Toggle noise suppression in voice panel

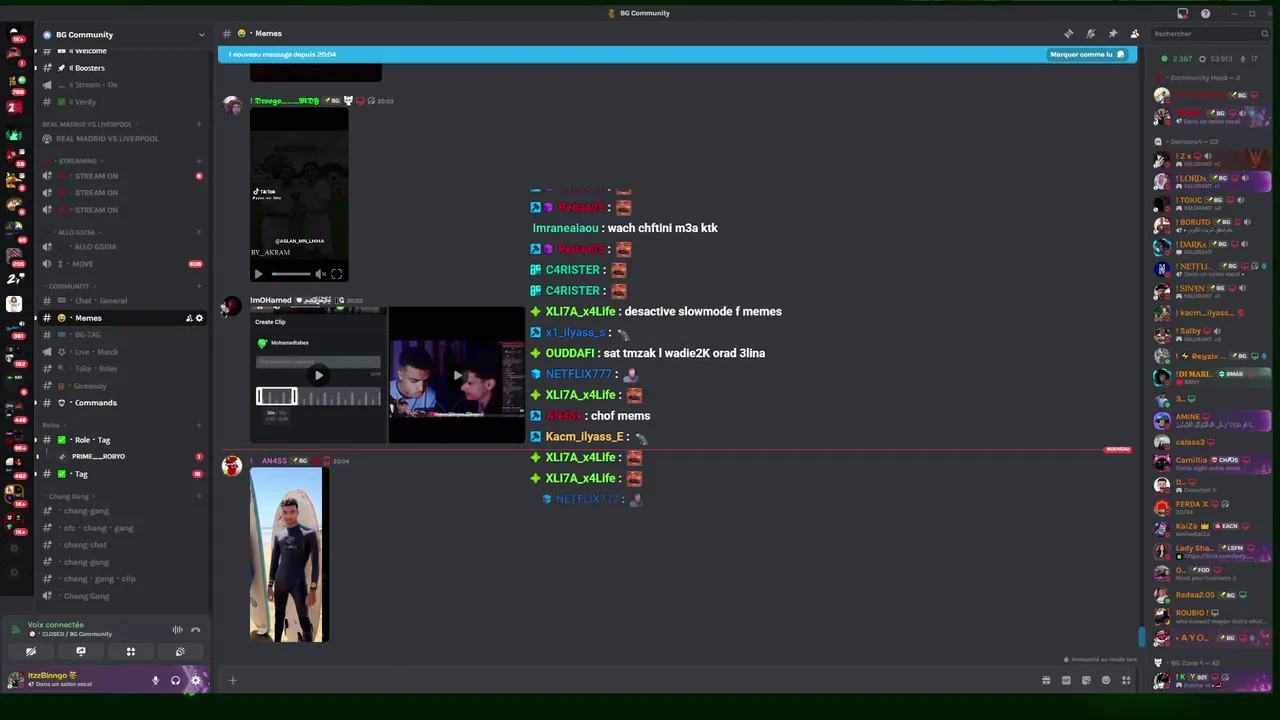[x=177, y=630]
